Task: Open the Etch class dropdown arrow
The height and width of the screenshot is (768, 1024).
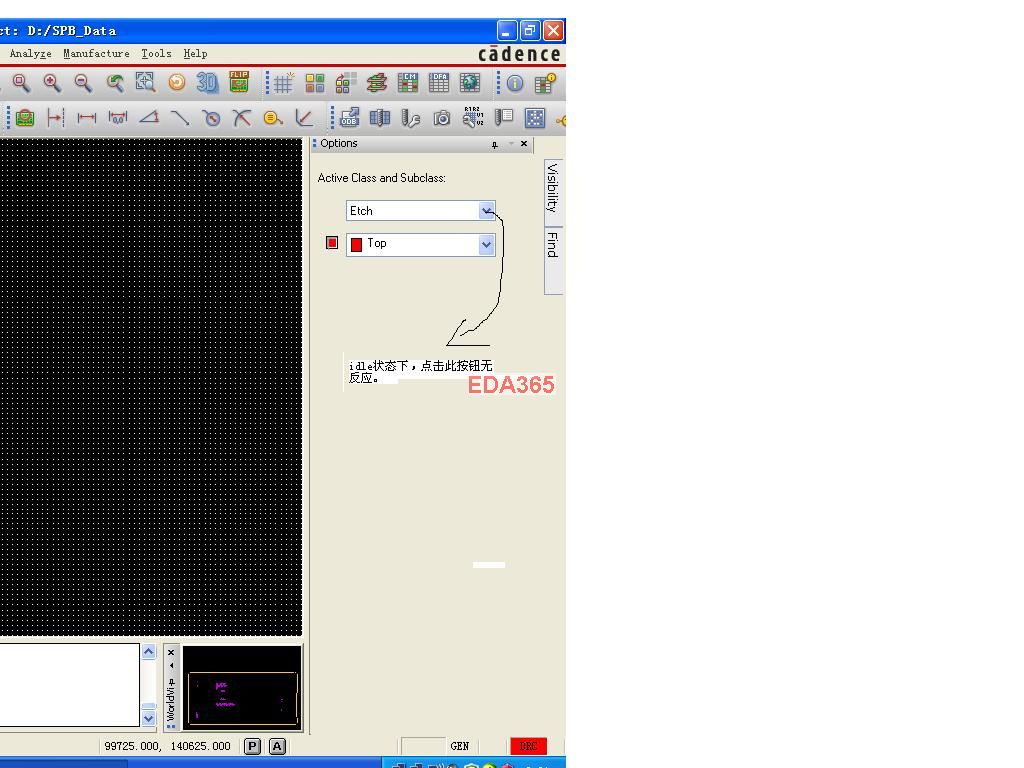Action: point(487,211)
